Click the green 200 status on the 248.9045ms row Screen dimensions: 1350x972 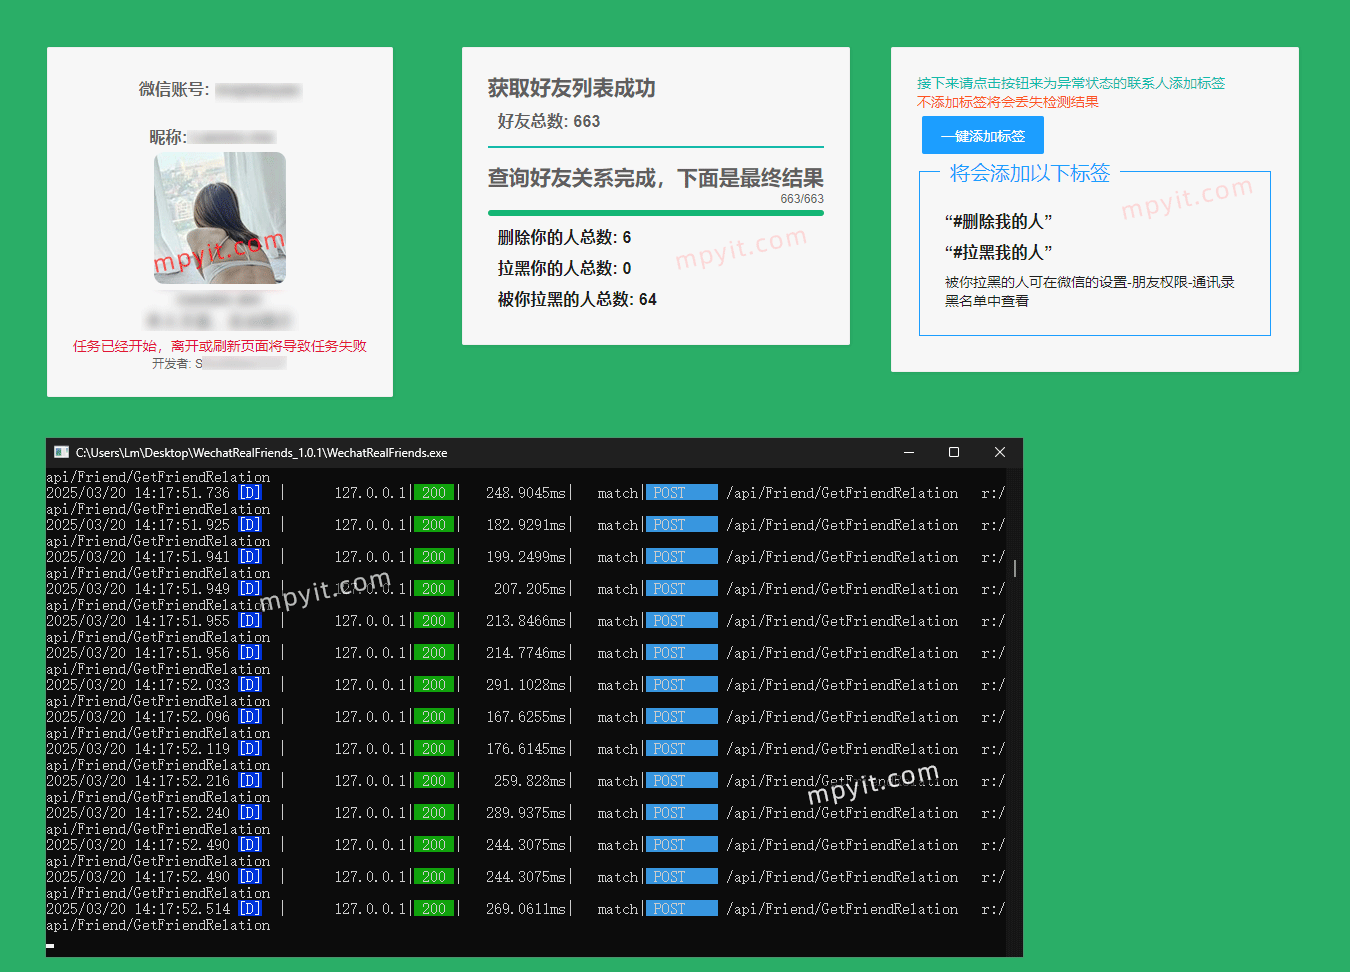click(x=434, y=493)
